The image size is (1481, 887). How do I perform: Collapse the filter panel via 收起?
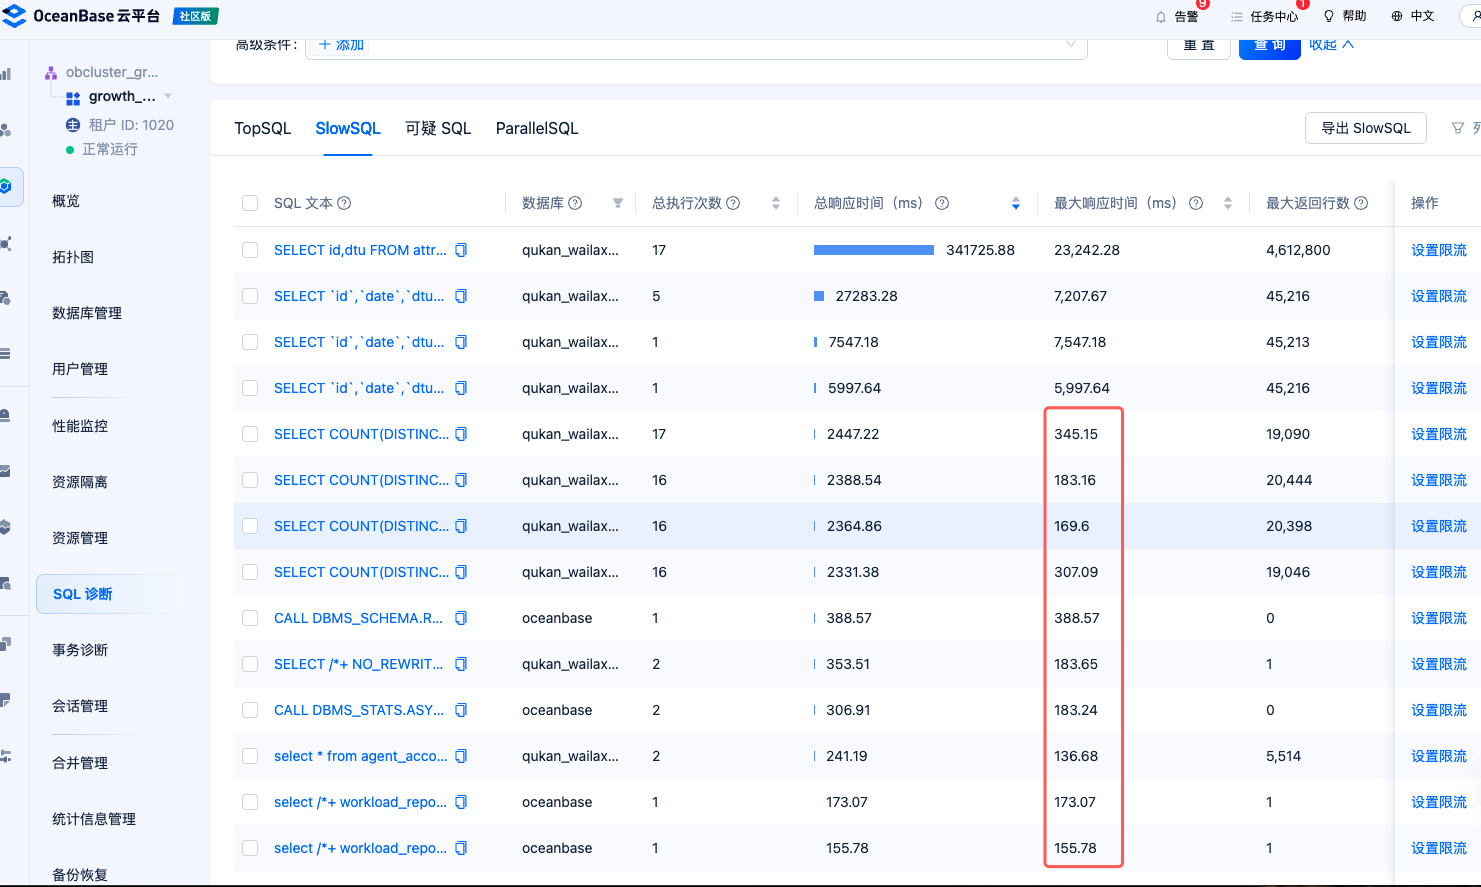pos(1331,44)
